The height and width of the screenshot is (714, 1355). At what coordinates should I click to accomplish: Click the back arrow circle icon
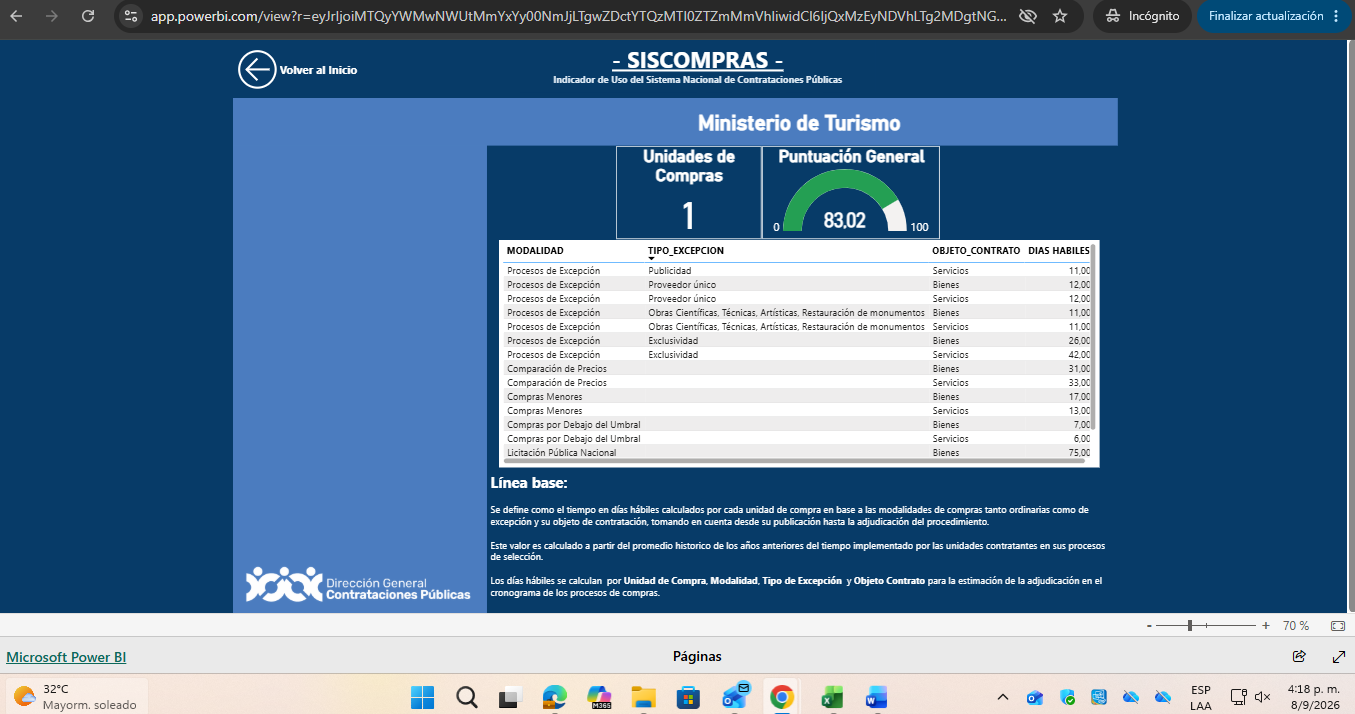(x=257, y=70)
